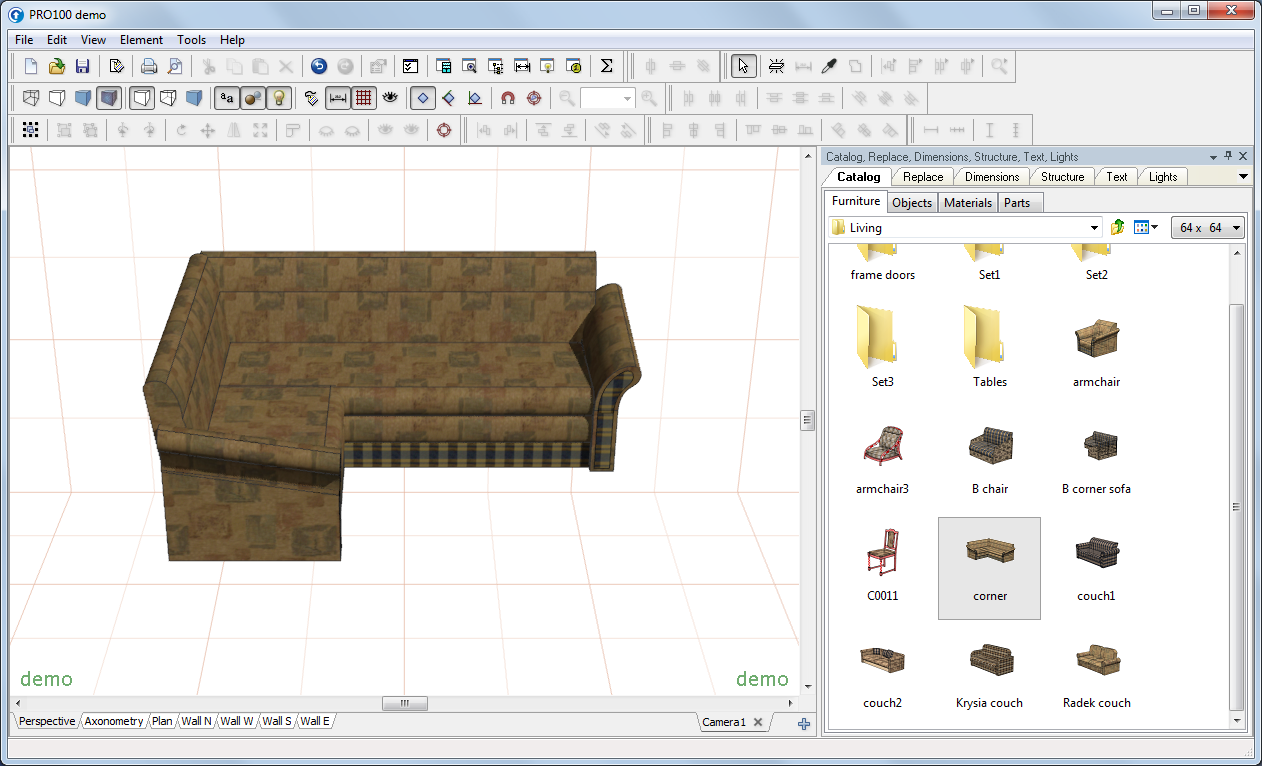Screen dimensions: 1262x766
Task: Open the catalog panel title menu arrow
Action: click(x=1214, y=157)
